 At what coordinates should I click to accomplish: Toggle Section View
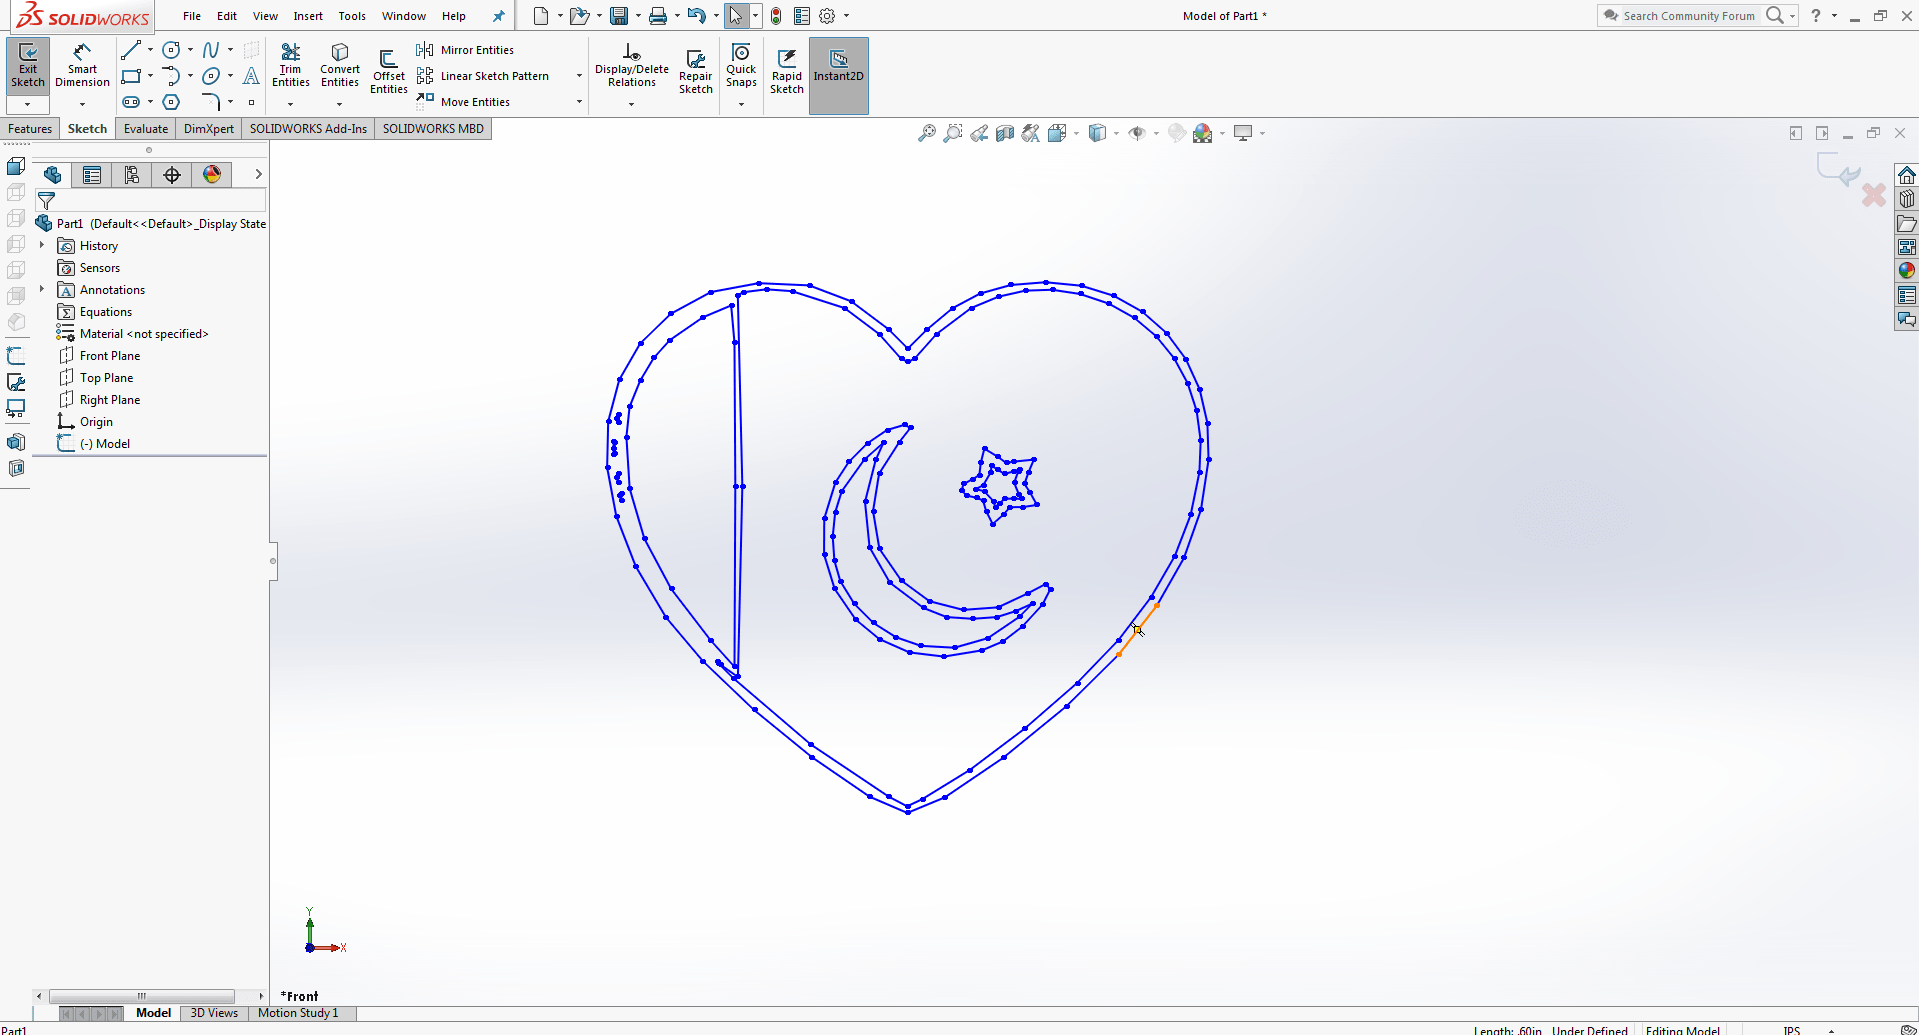pos(1005,133)
